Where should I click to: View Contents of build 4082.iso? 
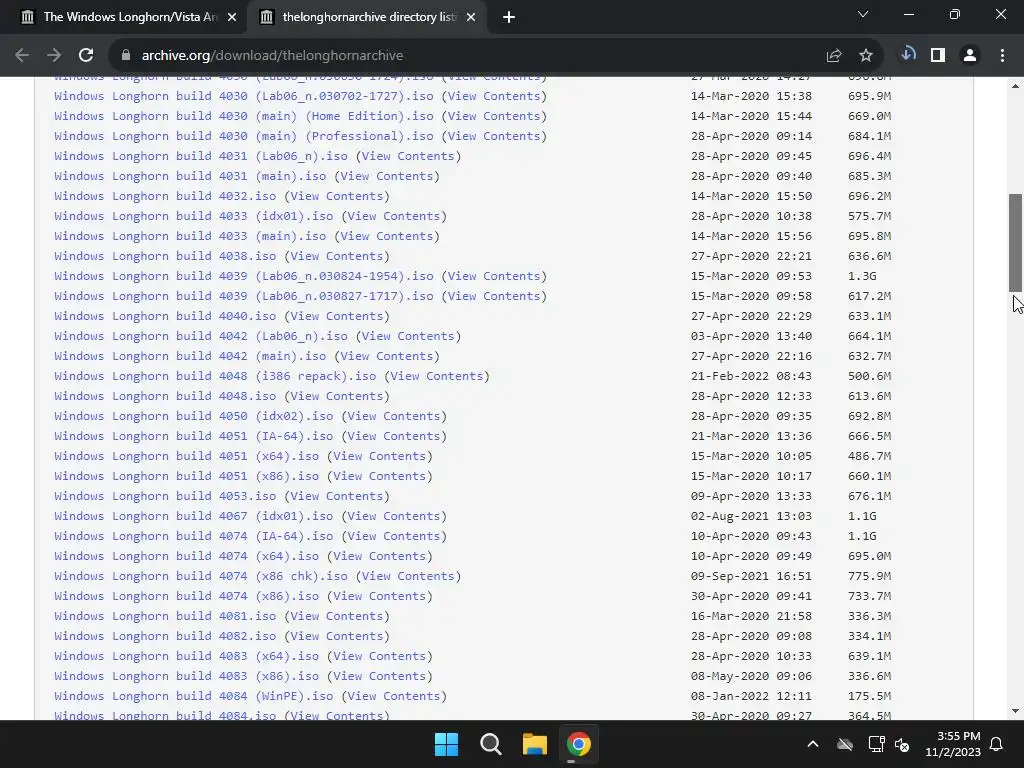pyautogui.click(x=336, y=636)
